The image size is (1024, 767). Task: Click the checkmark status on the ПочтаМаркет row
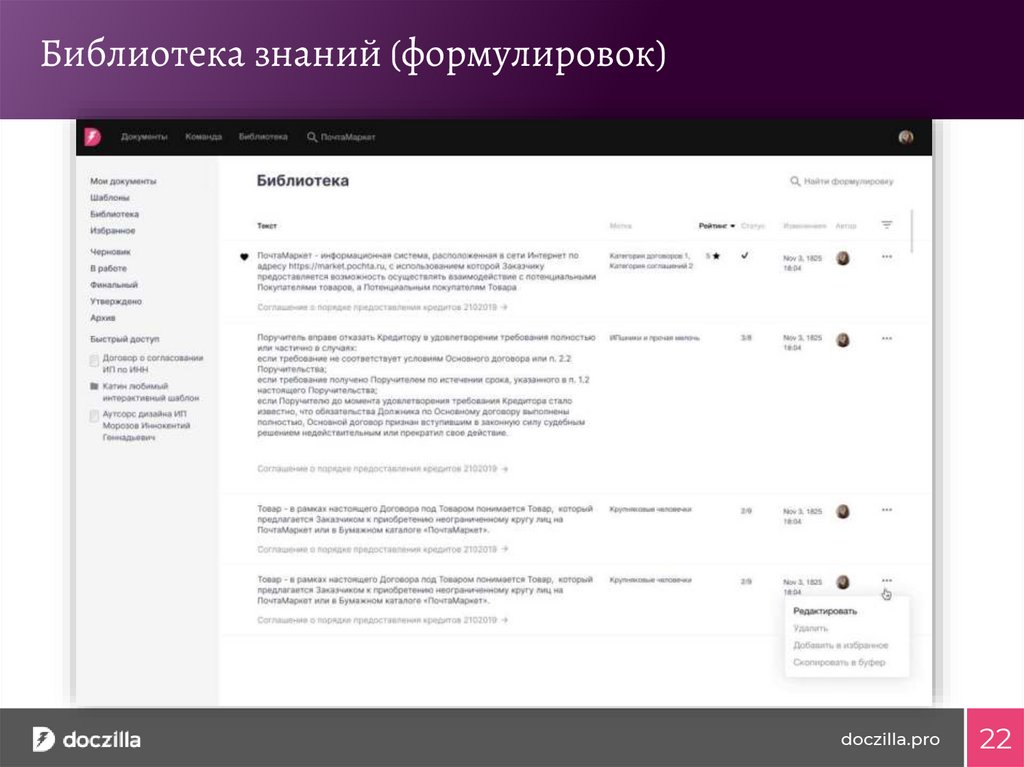point(744,255)
